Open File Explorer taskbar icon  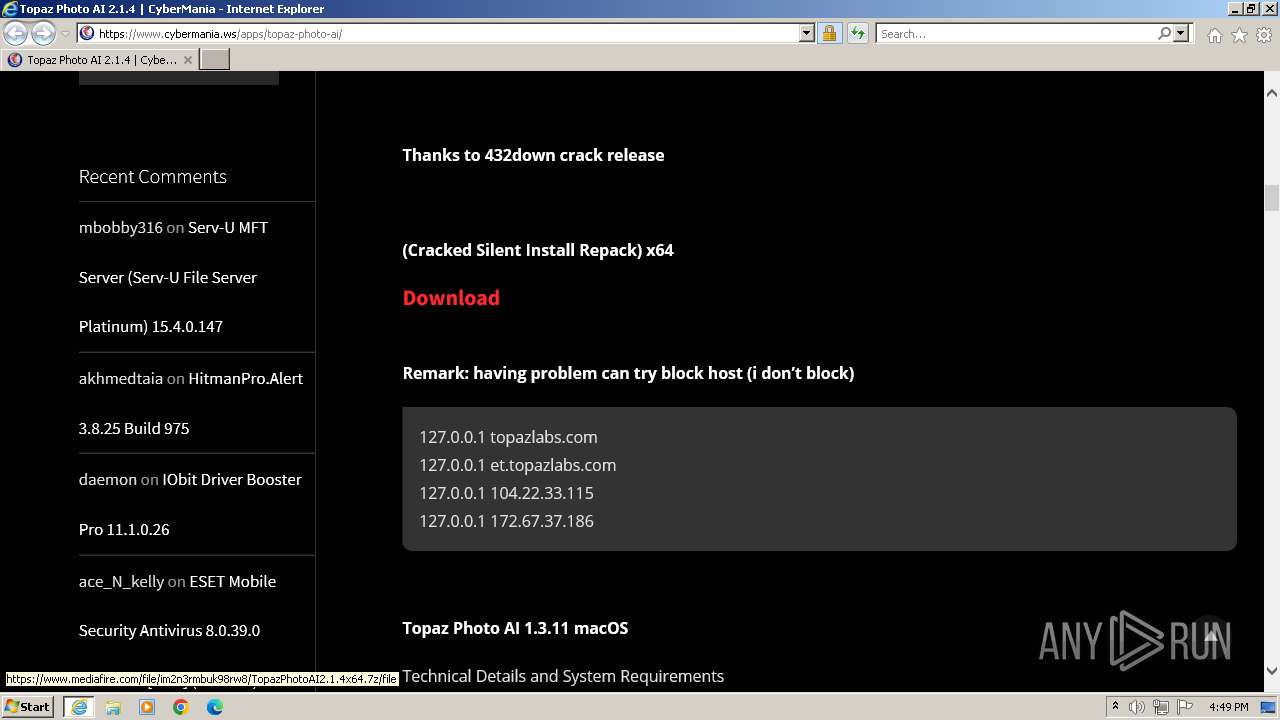[x=113, y=707]
